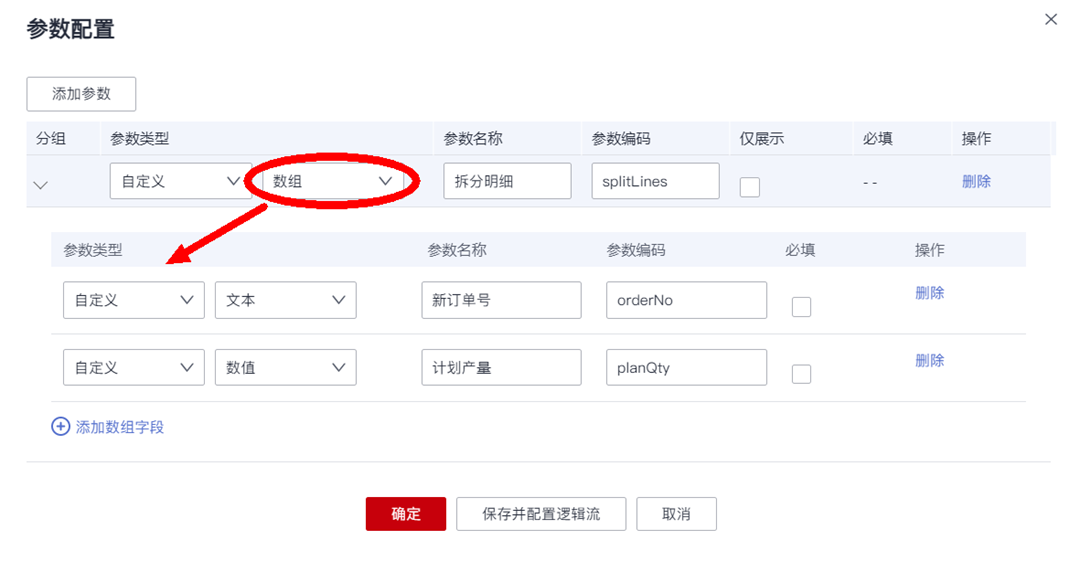Enable 必填 checkbox for orderNo row
This screenshot has height=561, width=1080.
(x=801, y=307)
